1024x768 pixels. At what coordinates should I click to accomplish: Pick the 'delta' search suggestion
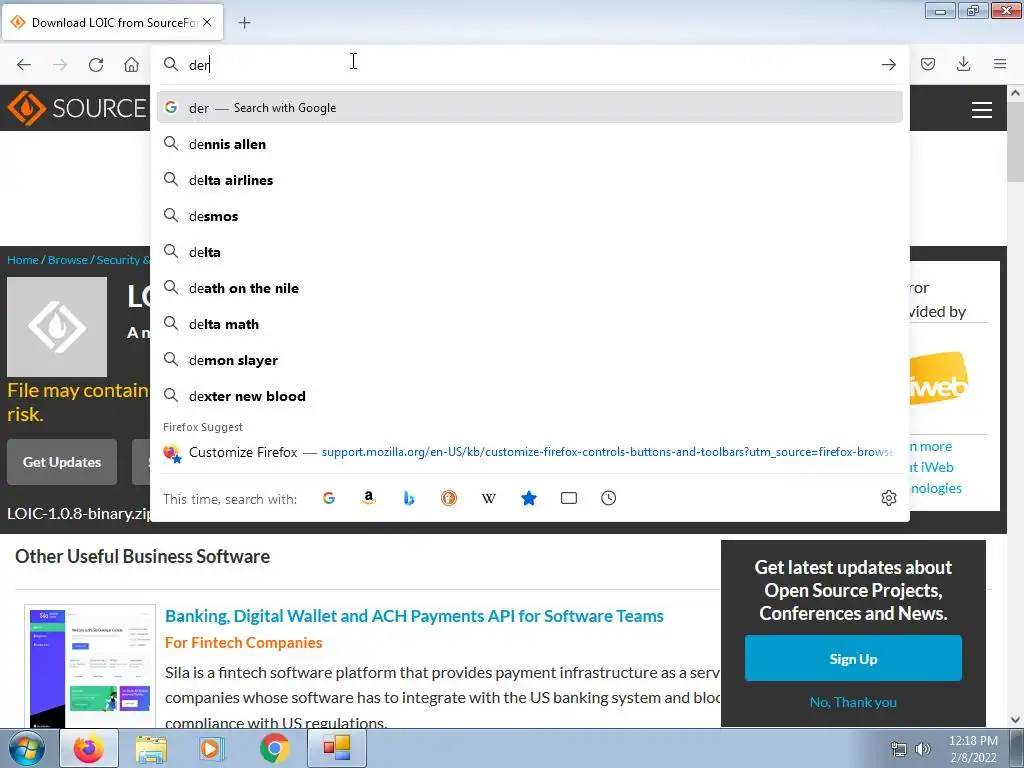[530, 252]
